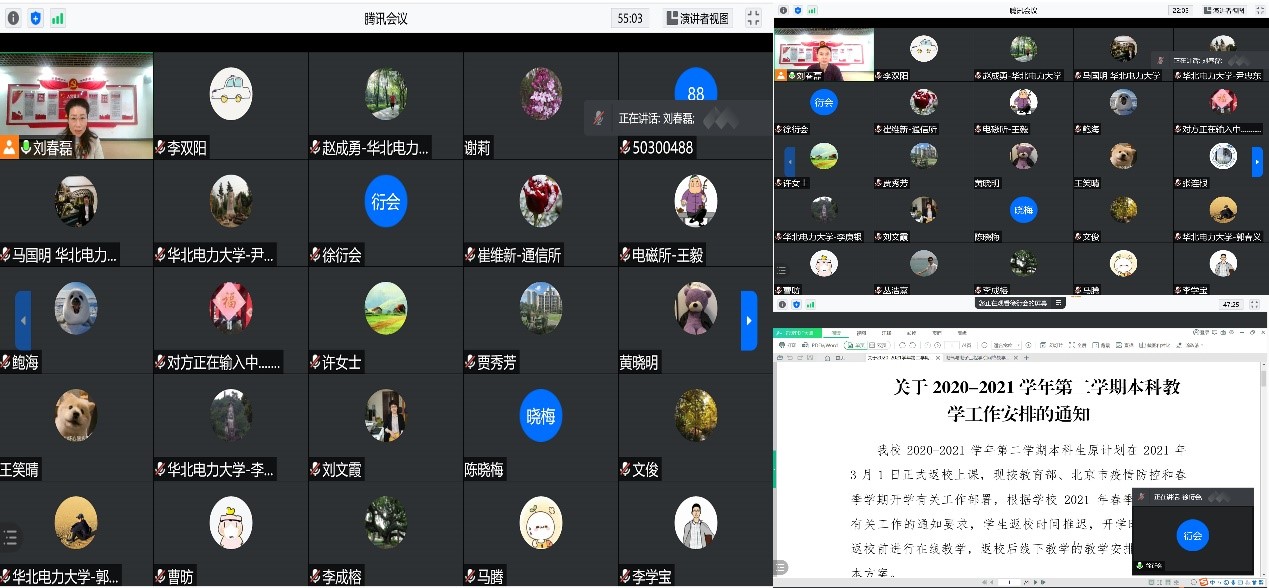Screen dimensions: 1269x588
Task: Check the green network signal bars icon
Action: click(58, 18)
